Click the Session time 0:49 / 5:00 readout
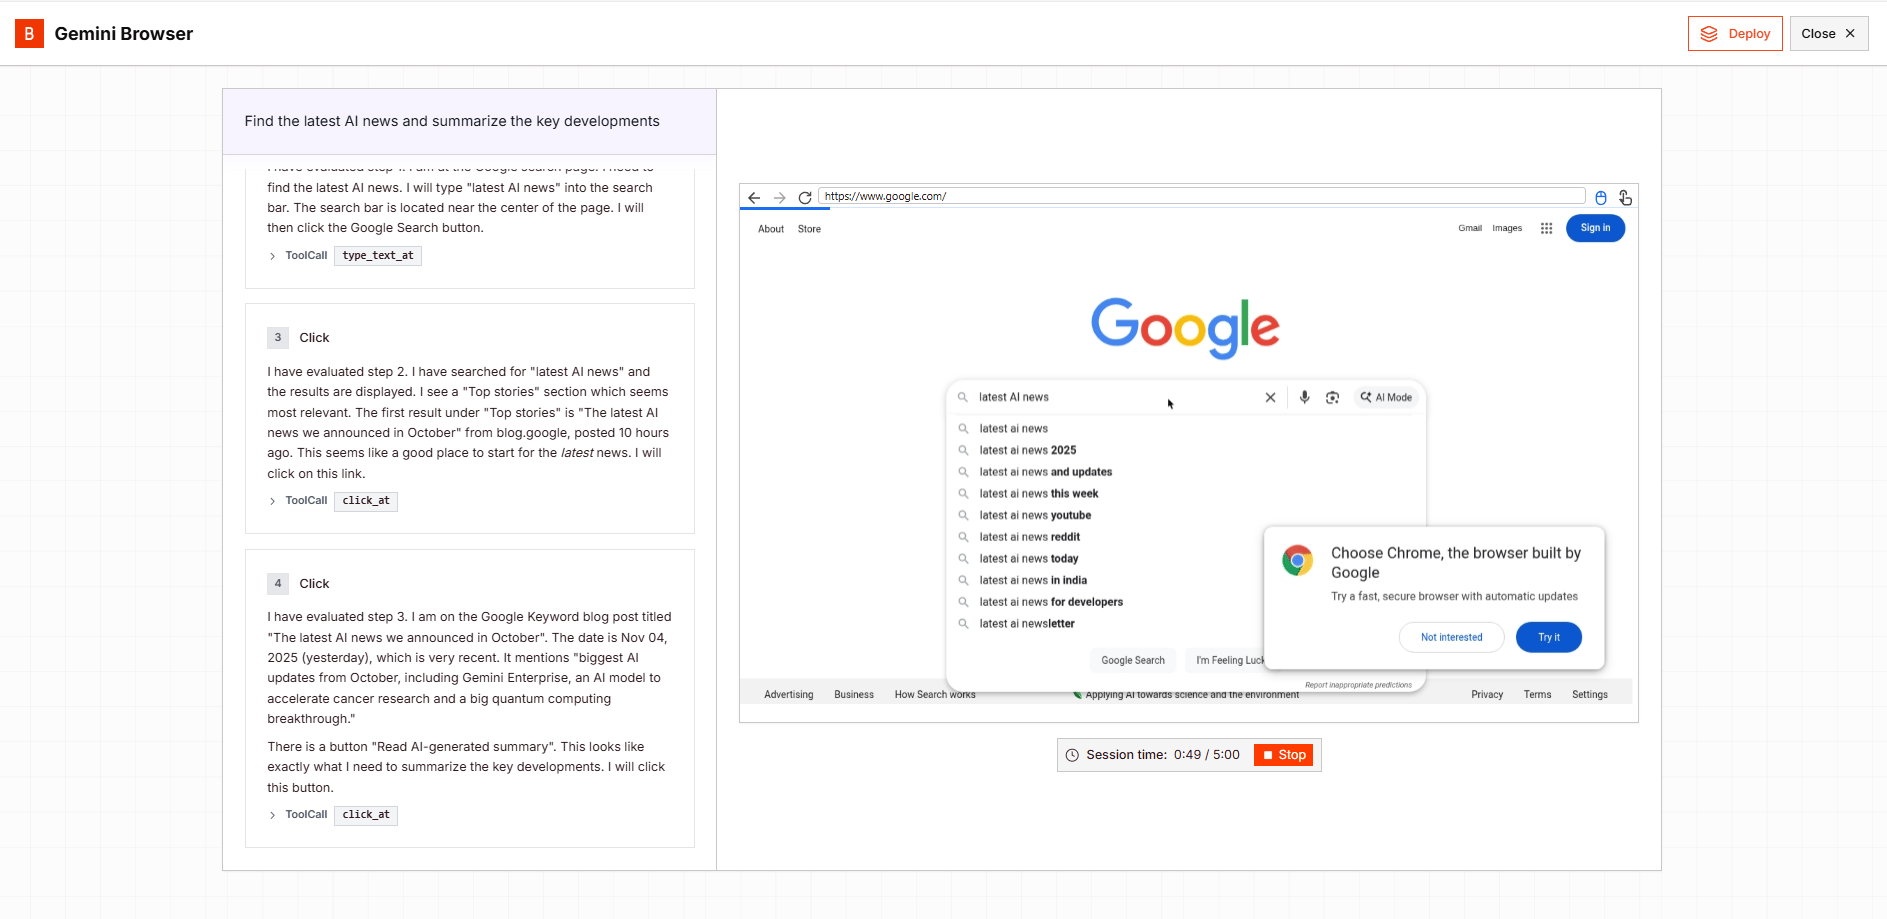Image resolution: width=1887 pixels, height=919 pixels. point(1163,755)
